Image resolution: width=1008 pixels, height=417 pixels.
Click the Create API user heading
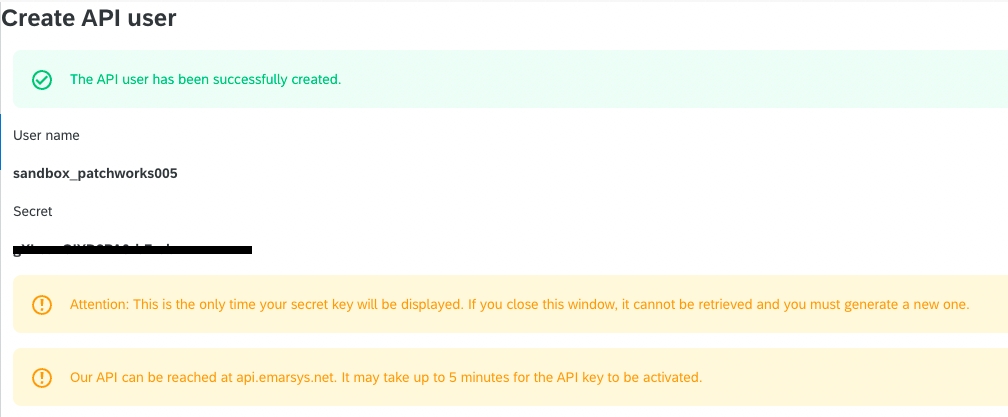89,19
